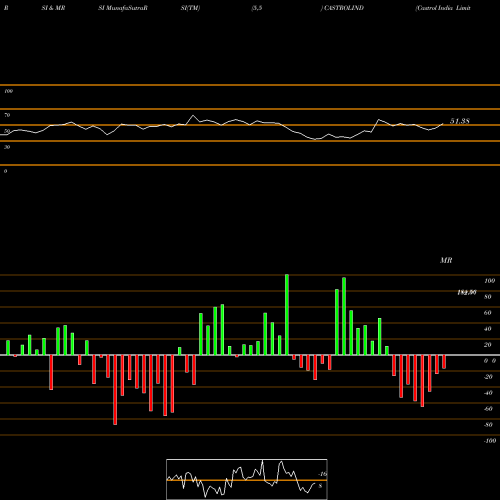Viewport: 500px width, 500px height.
Task: Click the MR axis label -80
Action: coord(488,425)
